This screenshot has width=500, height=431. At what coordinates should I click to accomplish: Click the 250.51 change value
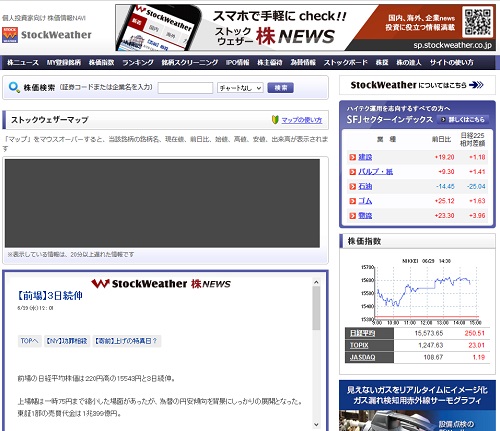click(475, 333)
